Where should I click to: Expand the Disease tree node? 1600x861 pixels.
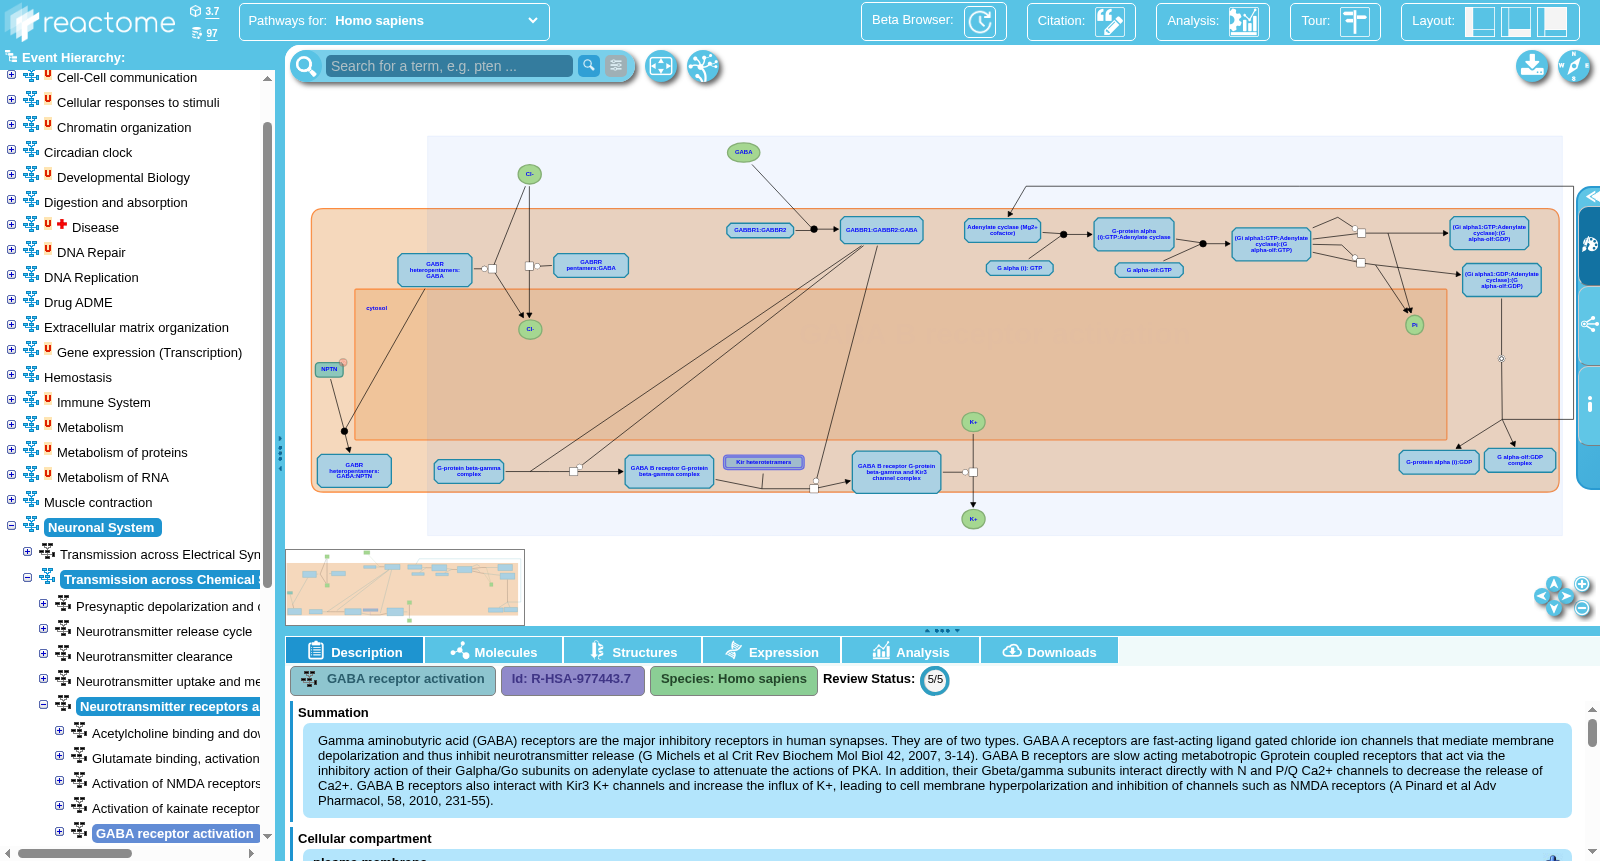11,225
